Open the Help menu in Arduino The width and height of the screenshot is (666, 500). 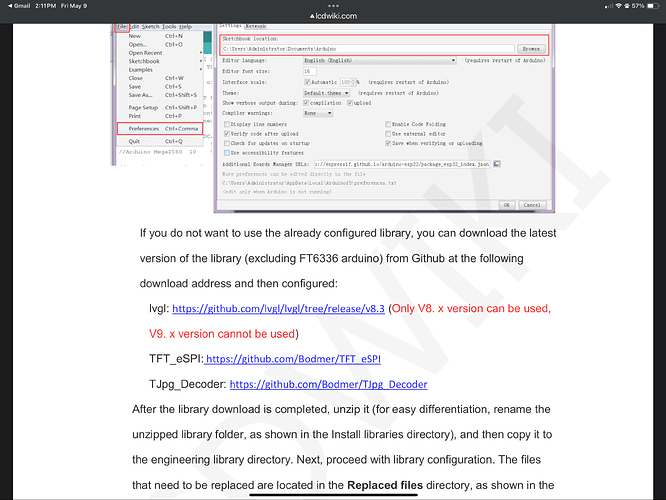pyautogui.click(x=185, y=27)
